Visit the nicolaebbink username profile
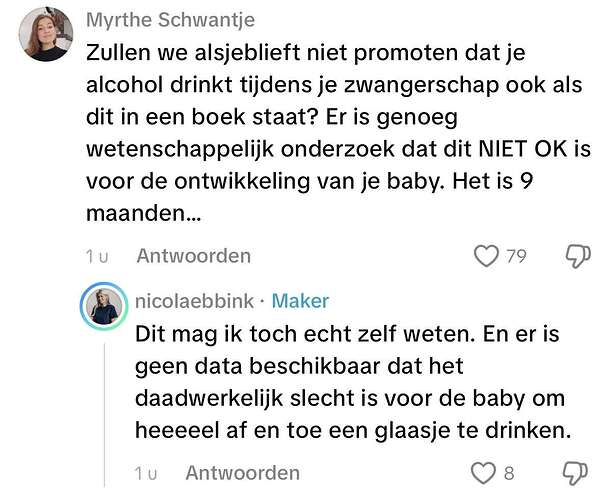The width and height of the screenshot is (615, 499). click(x=195, y=301)
